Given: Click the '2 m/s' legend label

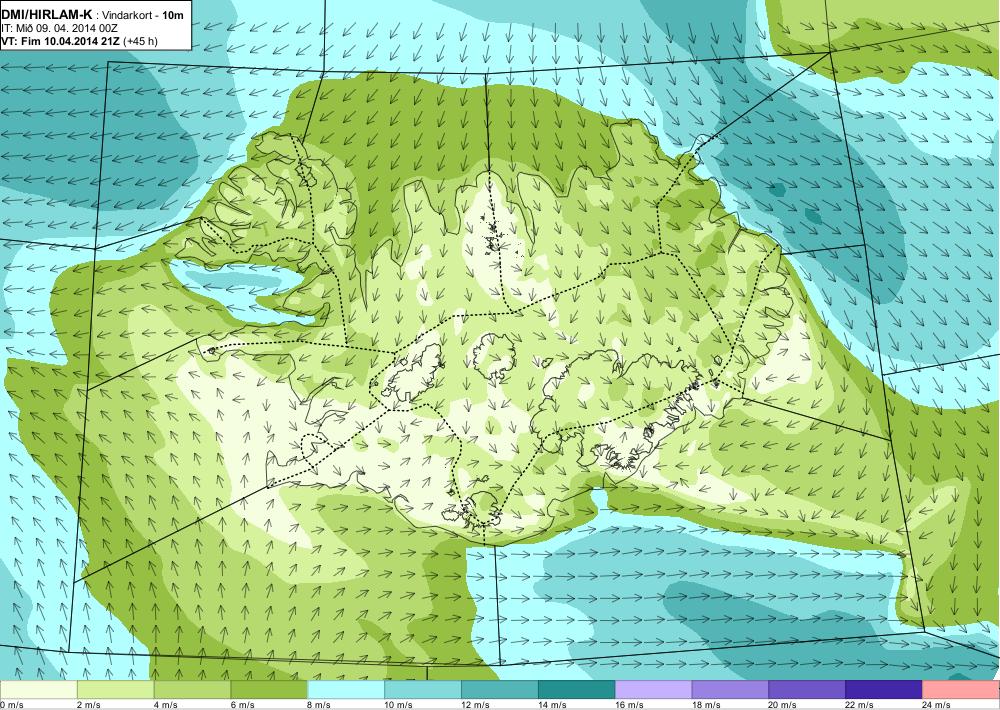Looking at the screenshot, I should click(89, 705).
